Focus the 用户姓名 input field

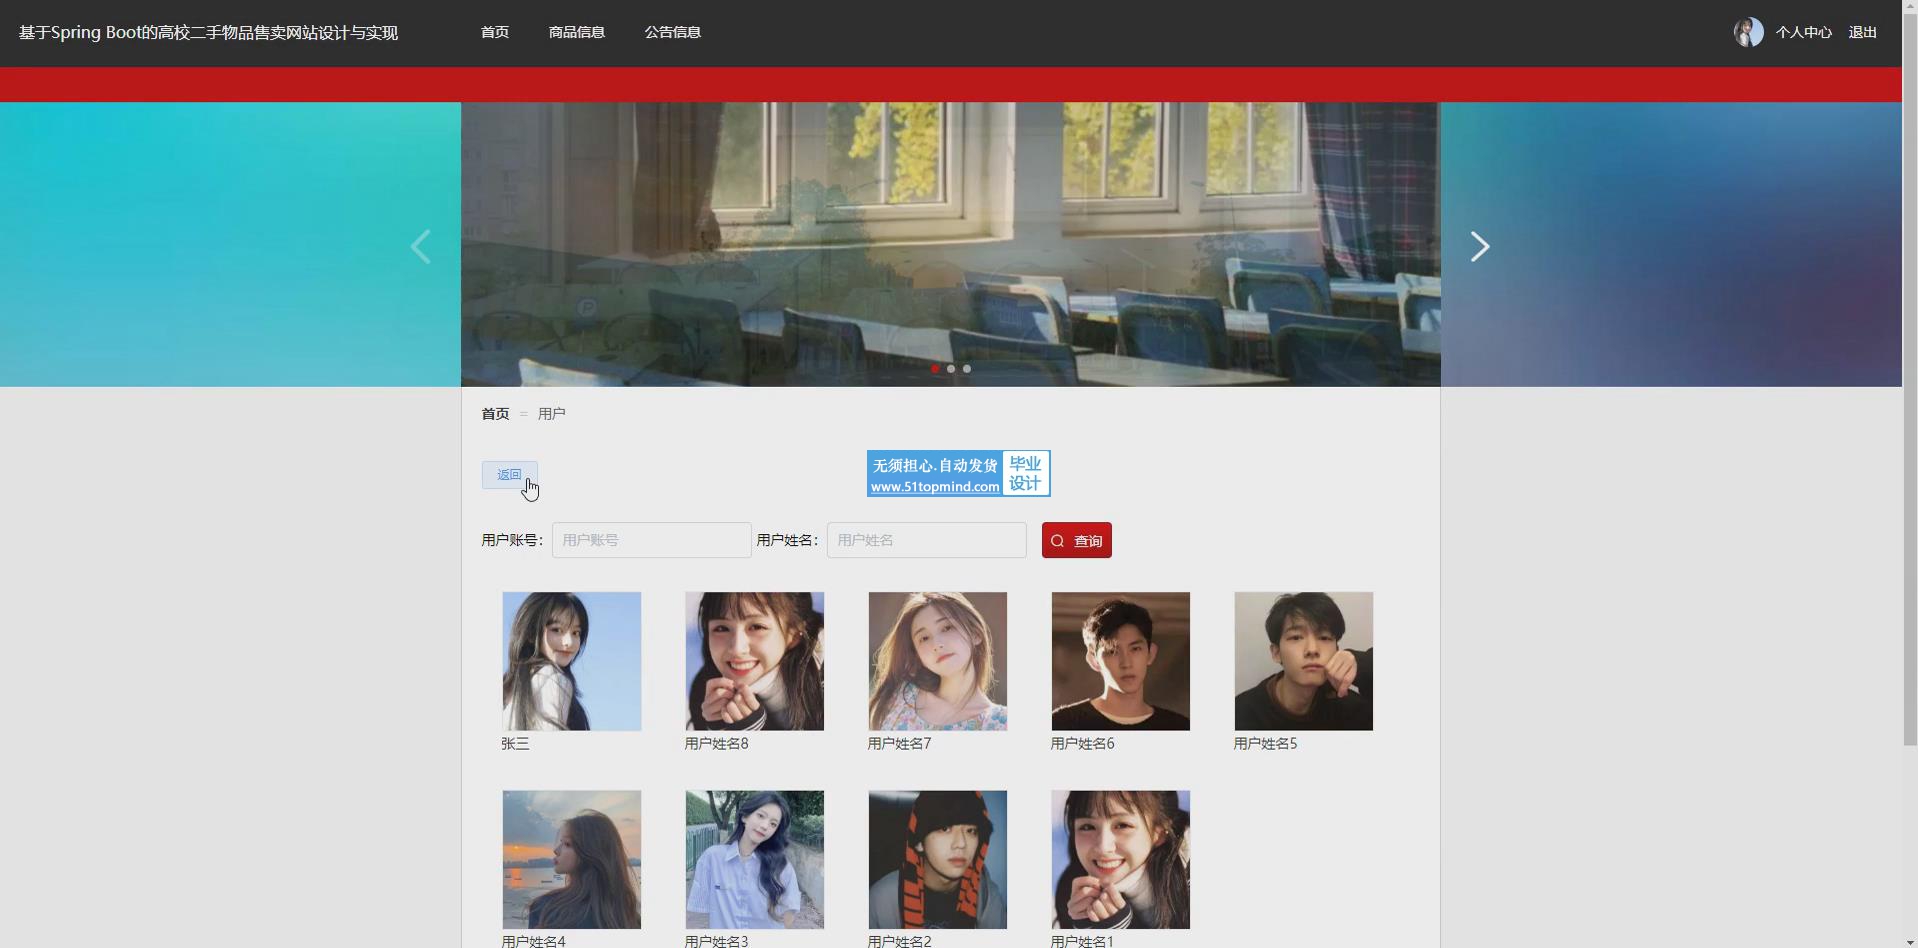point(927,540)
